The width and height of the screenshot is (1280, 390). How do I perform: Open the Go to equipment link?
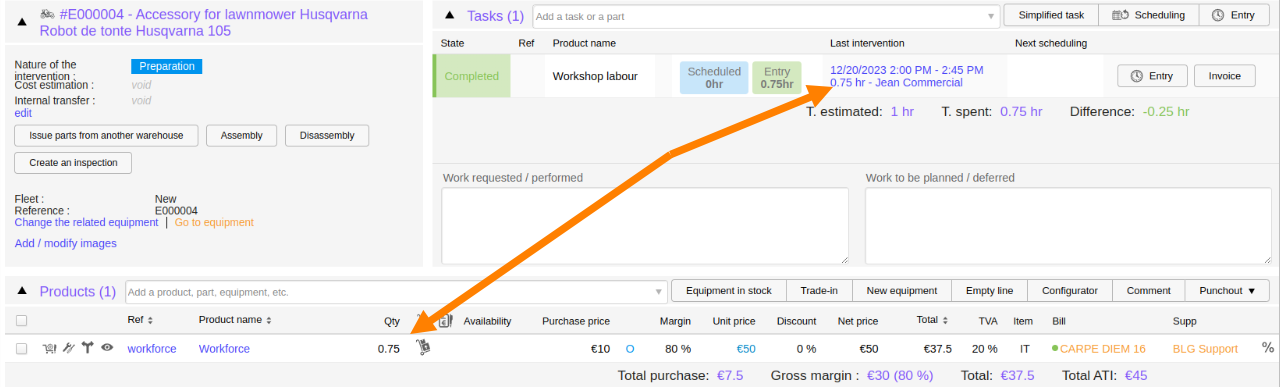(214, 222)
